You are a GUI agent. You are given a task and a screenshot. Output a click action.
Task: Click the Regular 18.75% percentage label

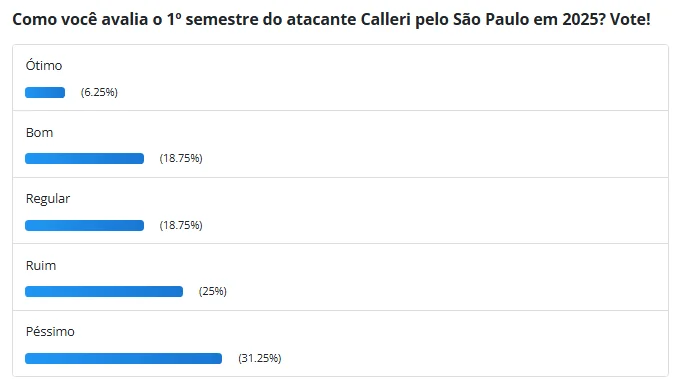click(x=181, y=225)
